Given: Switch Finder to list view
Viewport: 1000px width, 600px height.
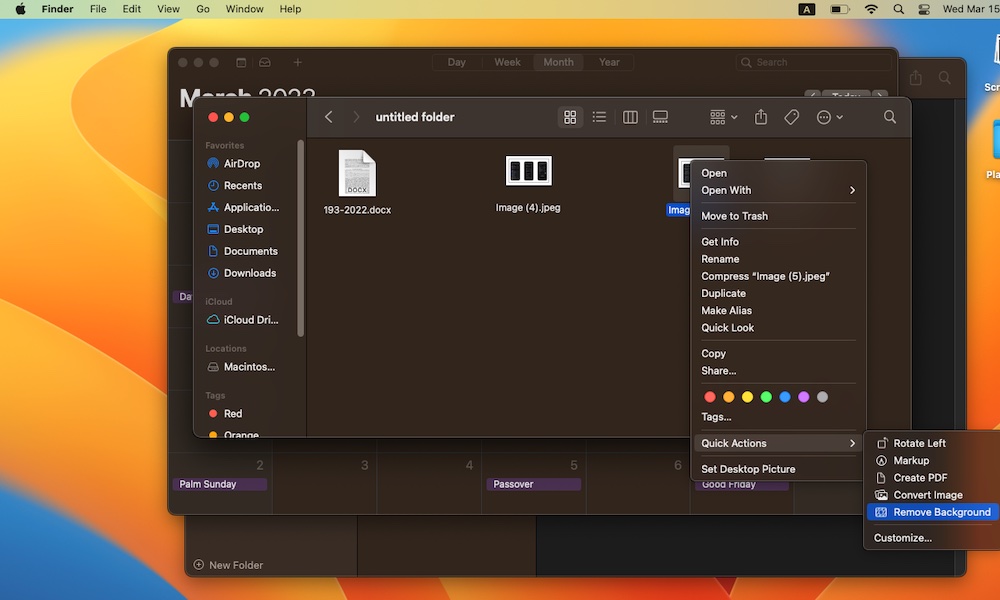Looking at the screenshot, I should click(x=599, y=117).
